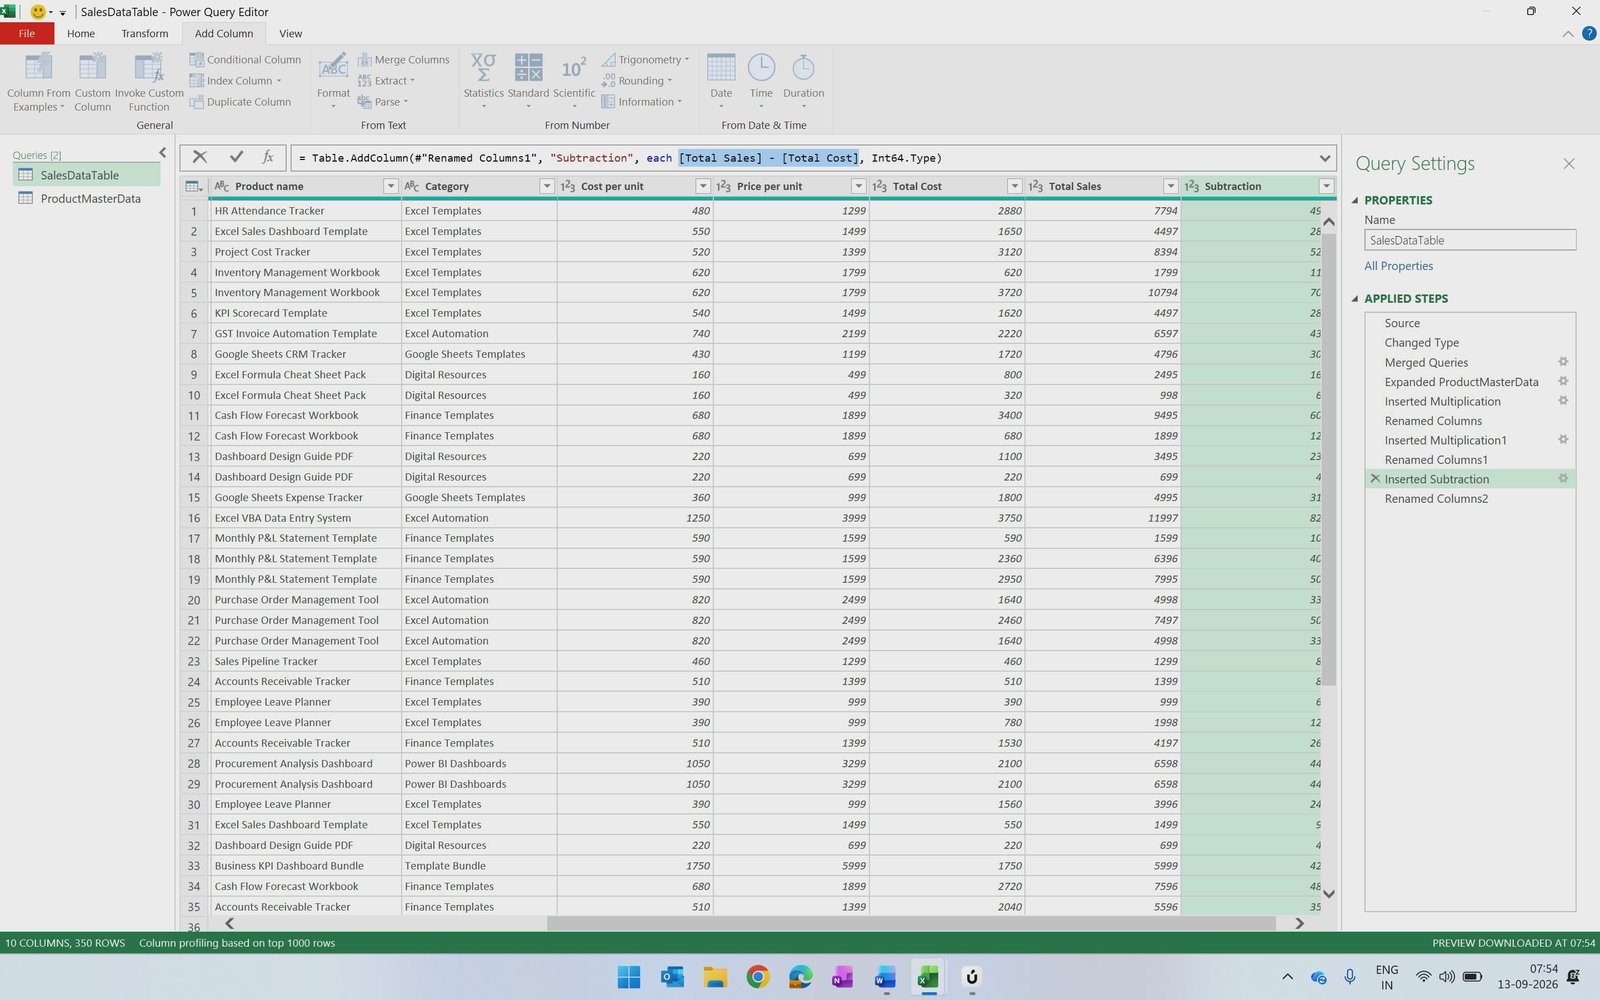Collapse the ribbon

point(1567,34)
